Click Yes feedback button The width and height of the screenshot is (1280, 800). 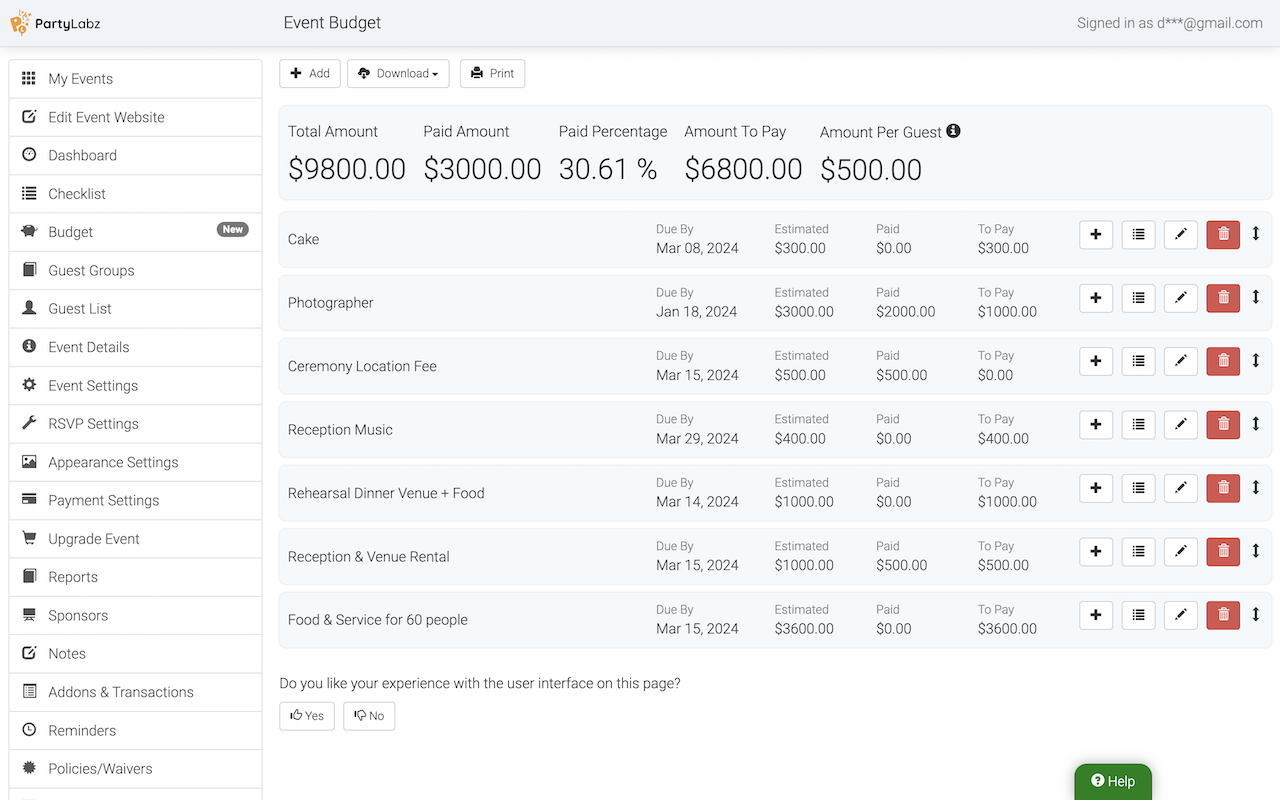[307, 716]
